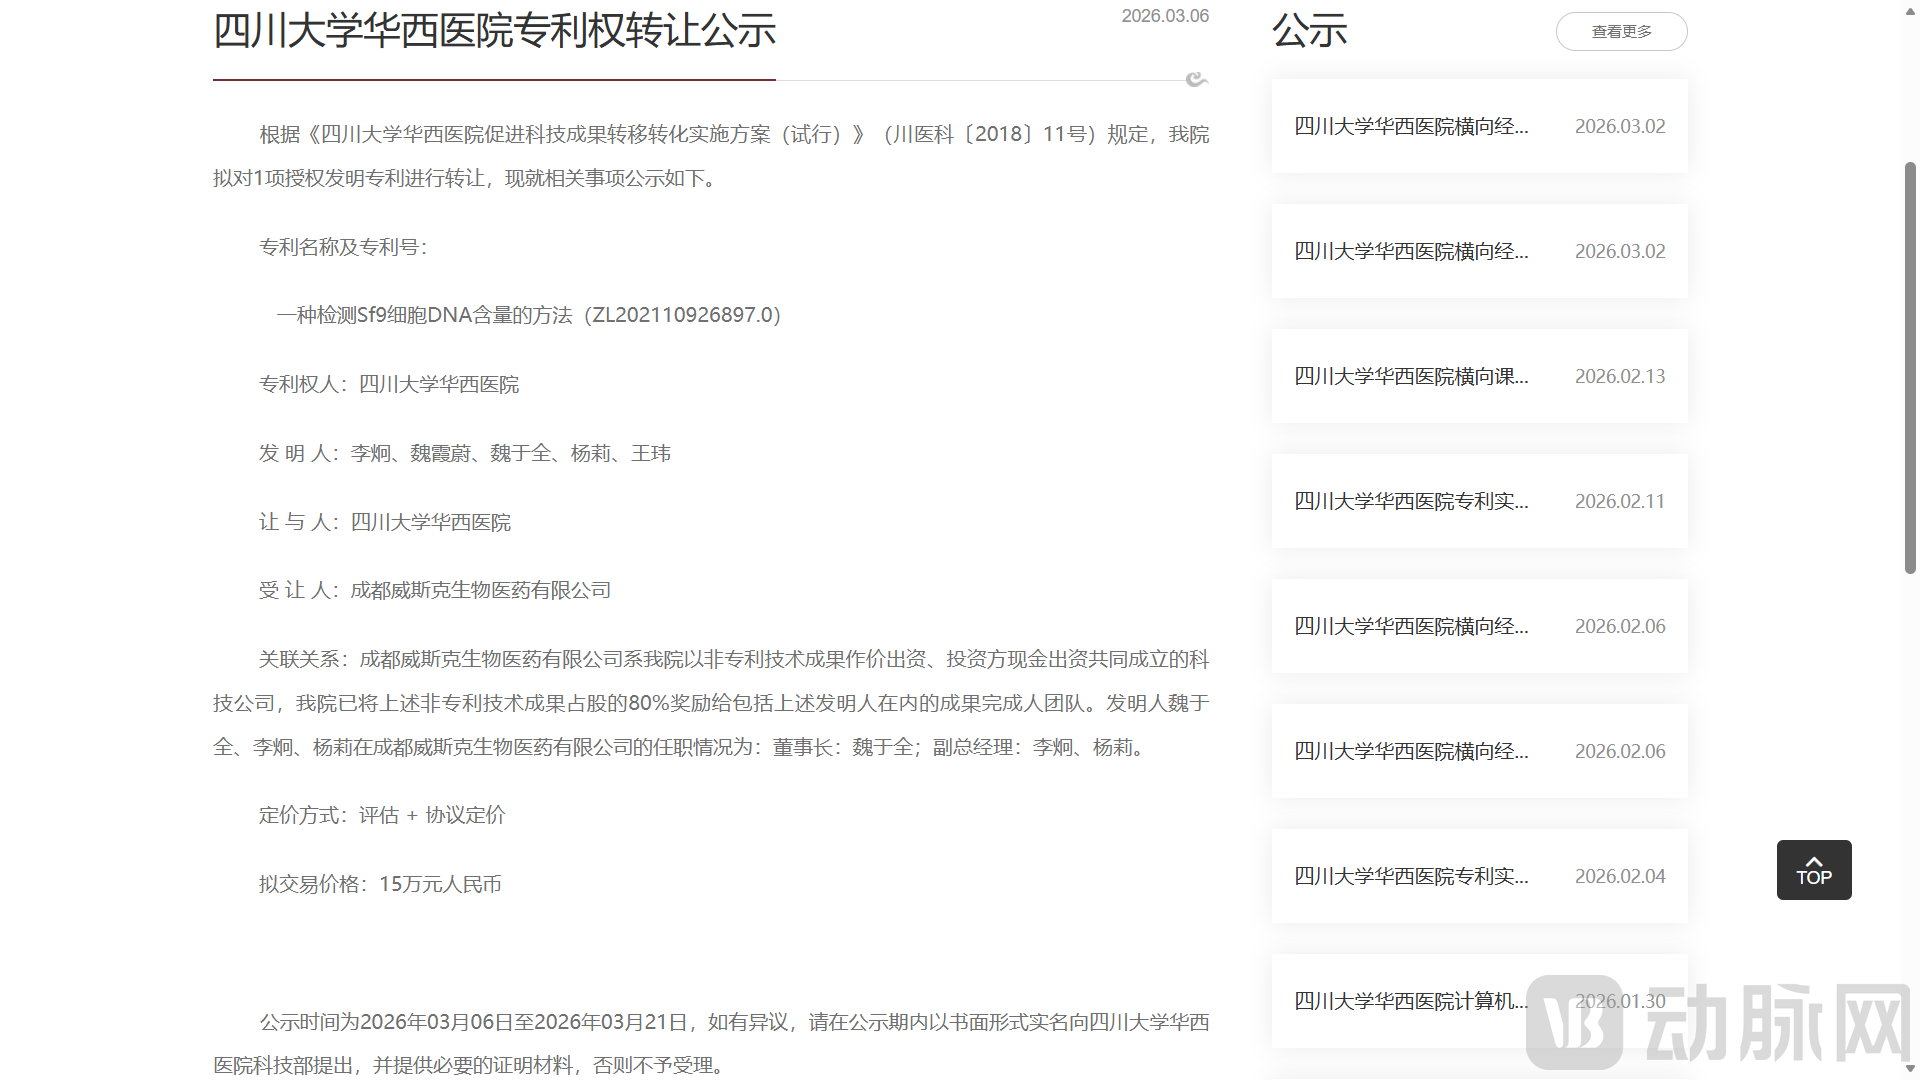Click the article publish date 2026.03.06

(1165, 15)
